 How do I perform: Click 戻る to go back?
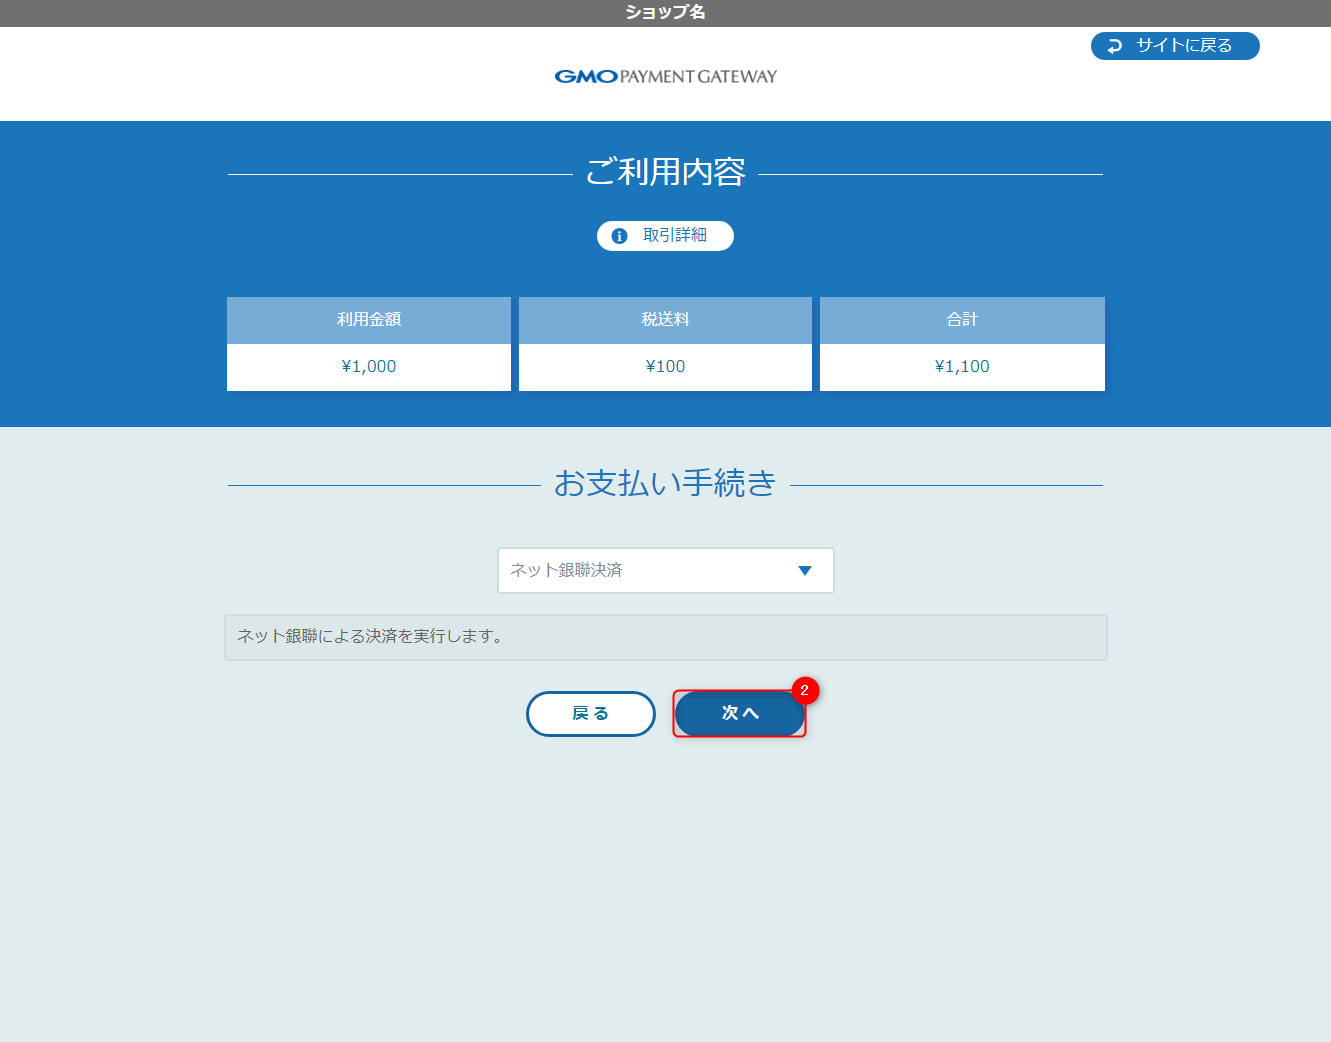pos(591,713)
